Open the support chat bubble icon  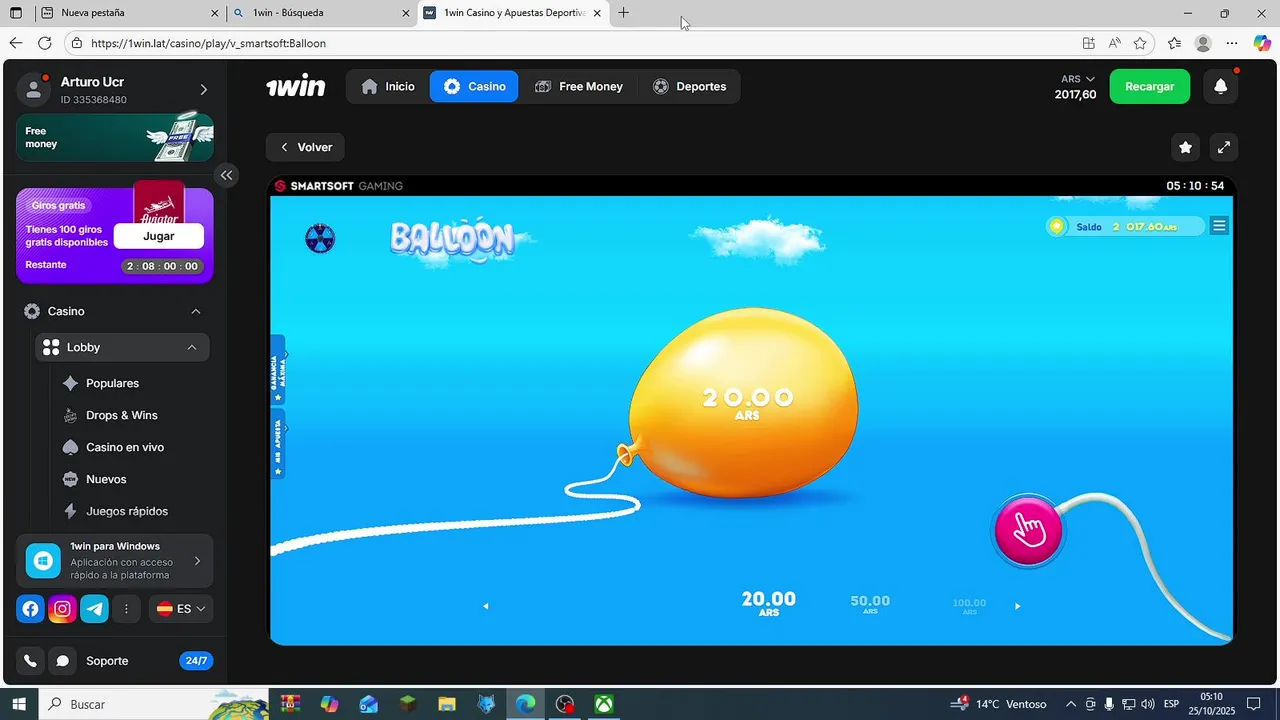click(62, 661)
